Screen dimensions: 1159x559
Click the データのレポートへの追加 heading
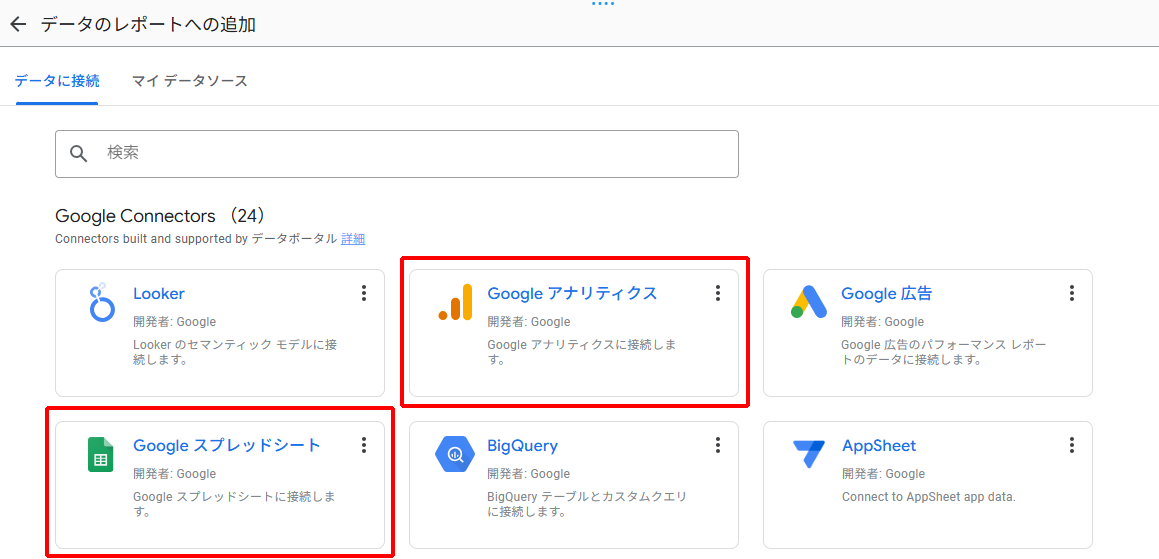(x=148, y=24)
